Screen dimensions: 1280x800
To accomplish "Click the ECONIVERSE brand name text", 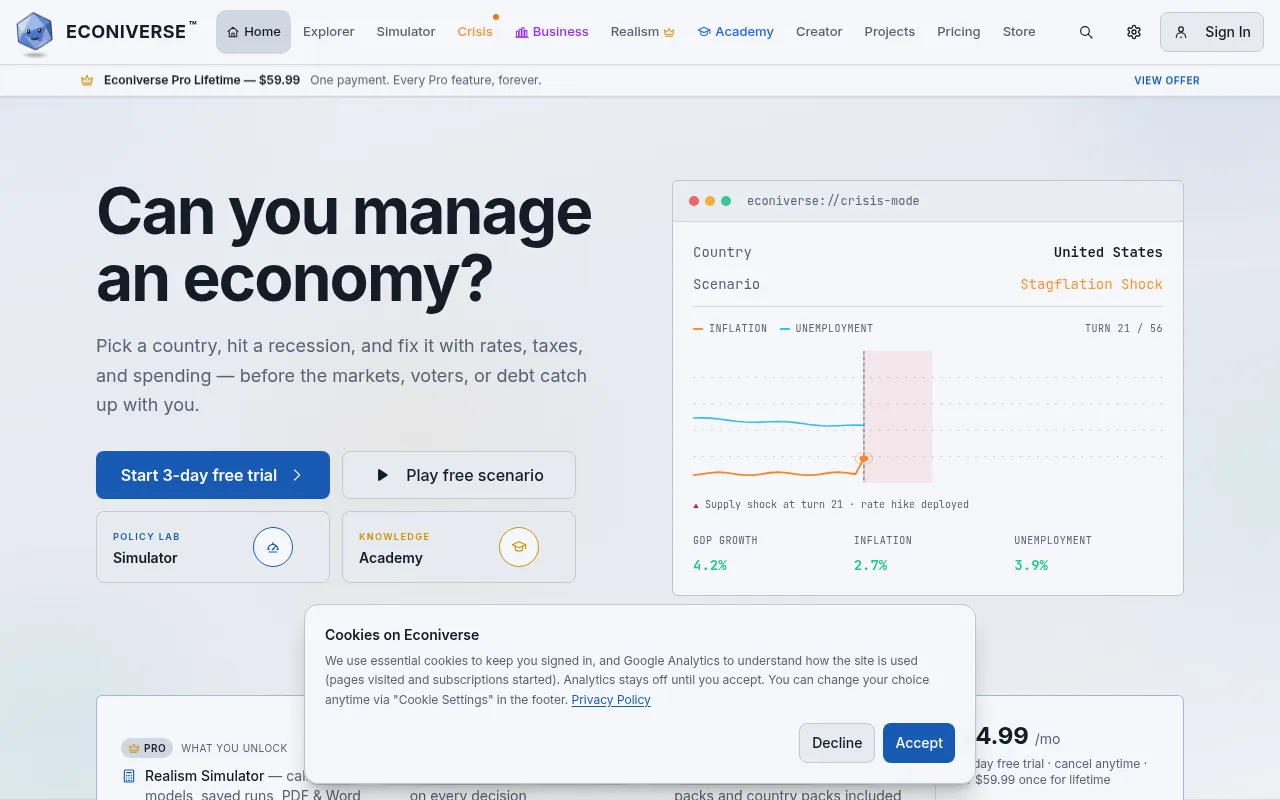I will coord(126,32).
